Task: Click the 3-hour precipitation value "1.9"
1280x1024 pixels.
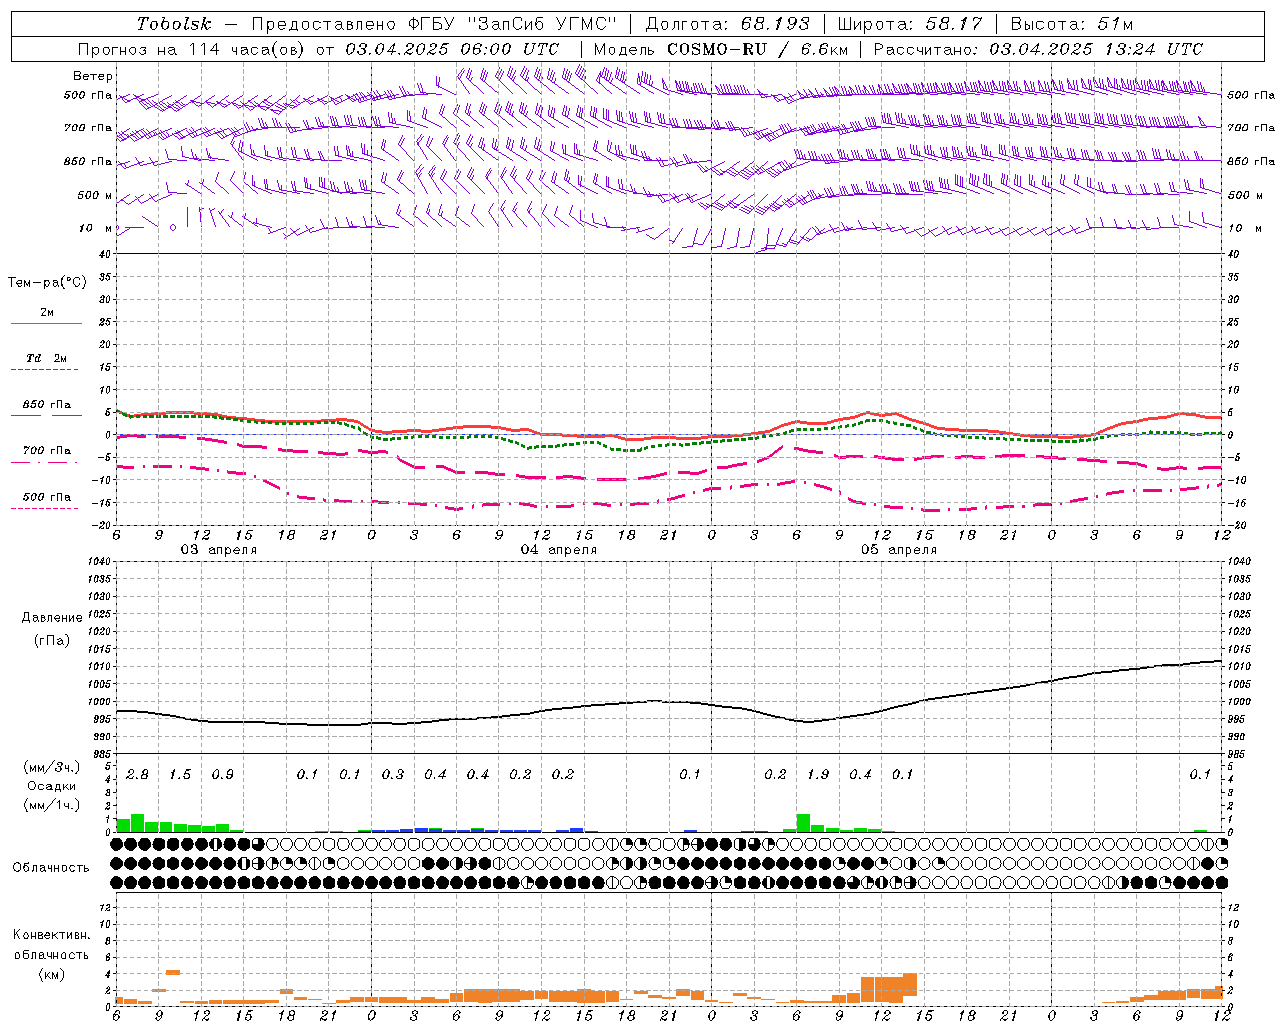Action: point(818,775)
